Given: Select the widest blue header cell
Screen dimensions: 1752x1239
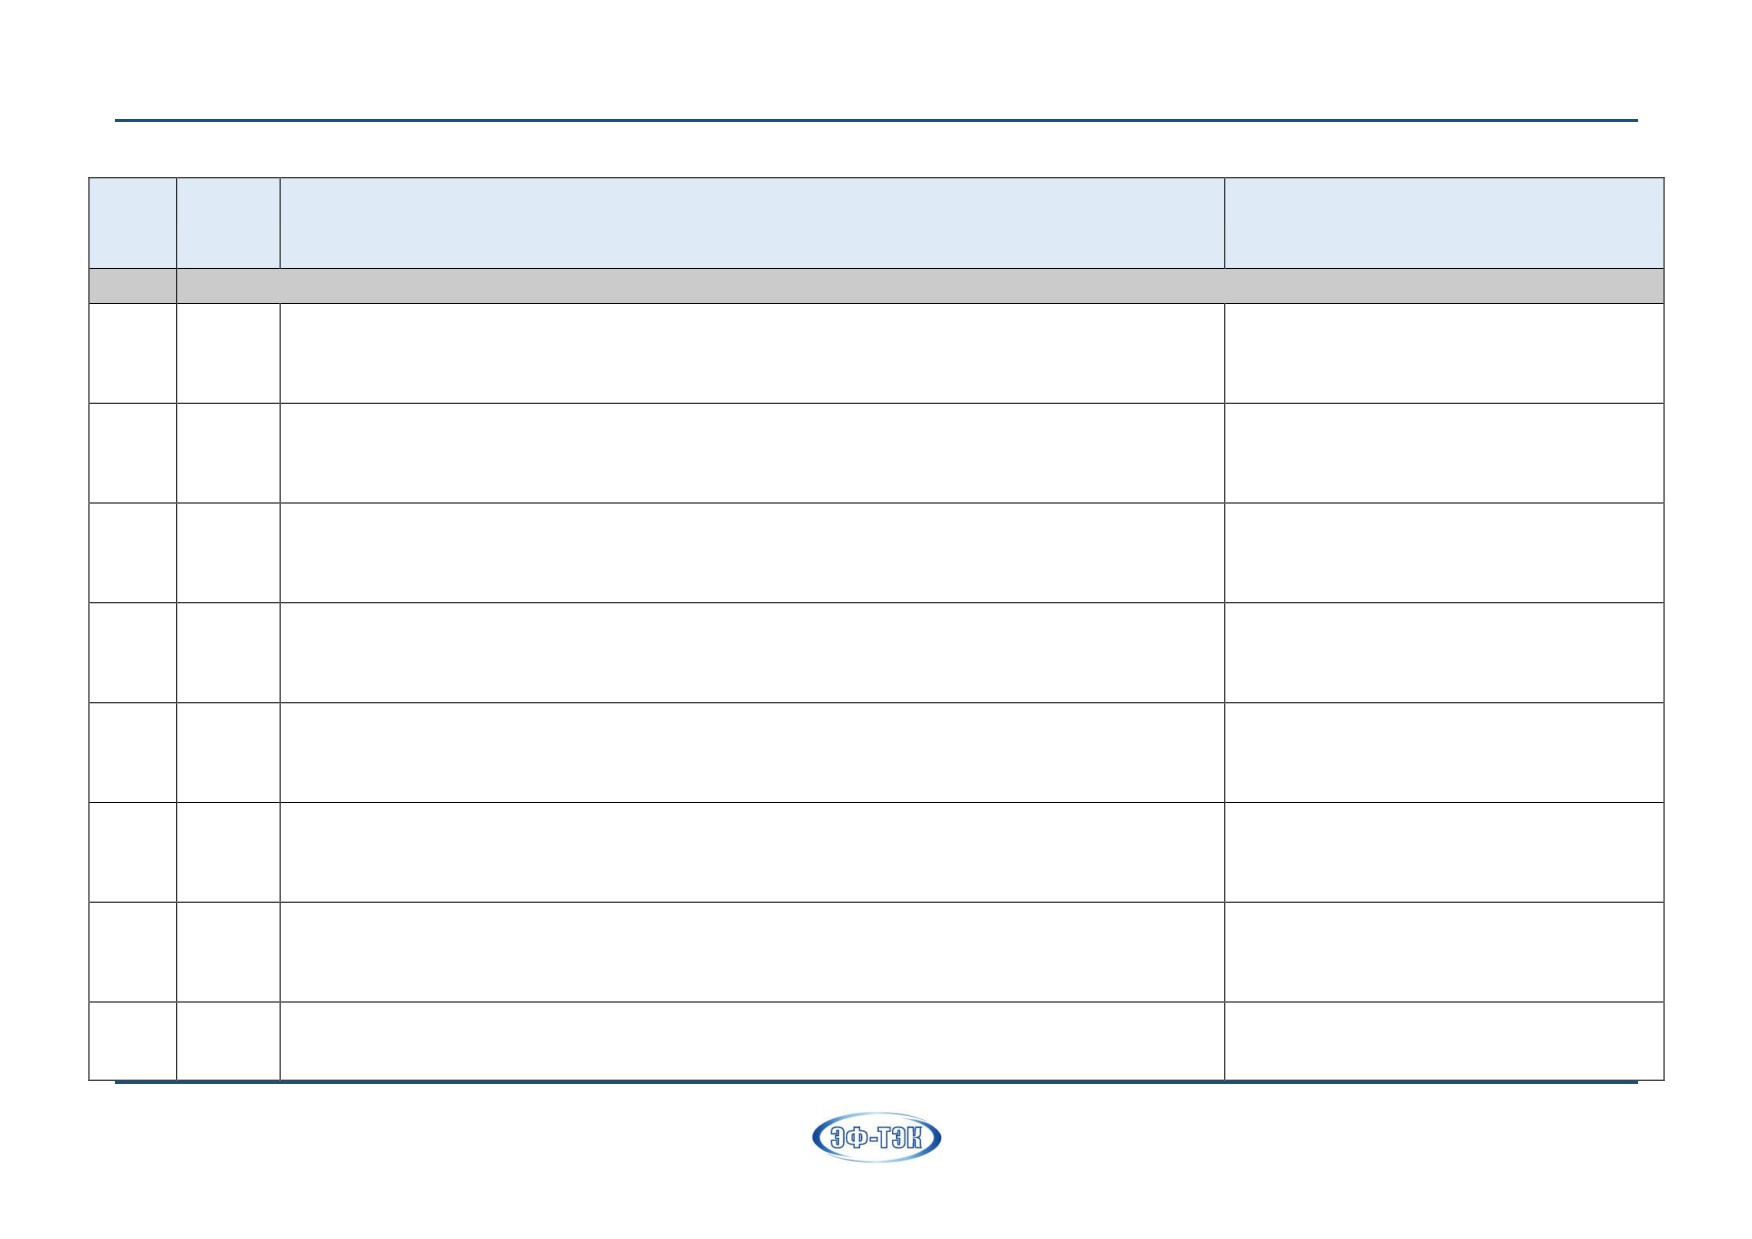Looking at the screenshot, I should click(752, 223).
